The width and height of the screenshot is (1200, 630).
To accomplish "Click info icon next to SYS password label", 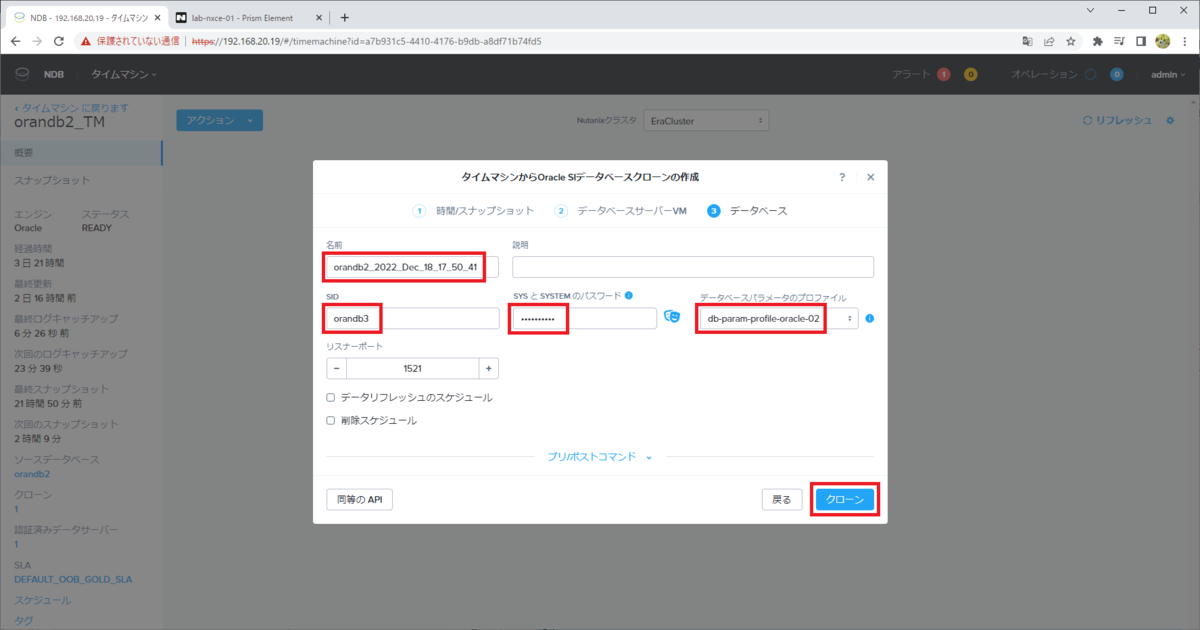I will [x=629, y=296].
